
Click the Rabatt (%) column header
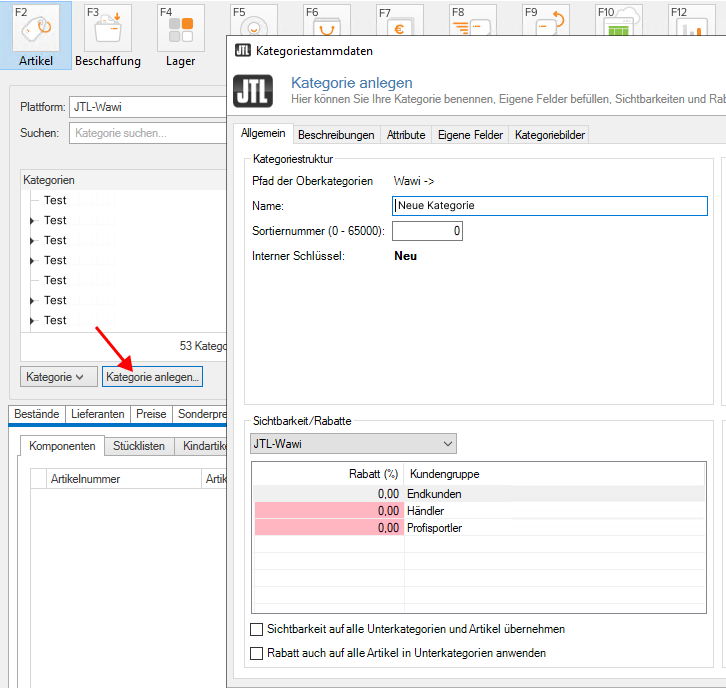pos(329,474)
